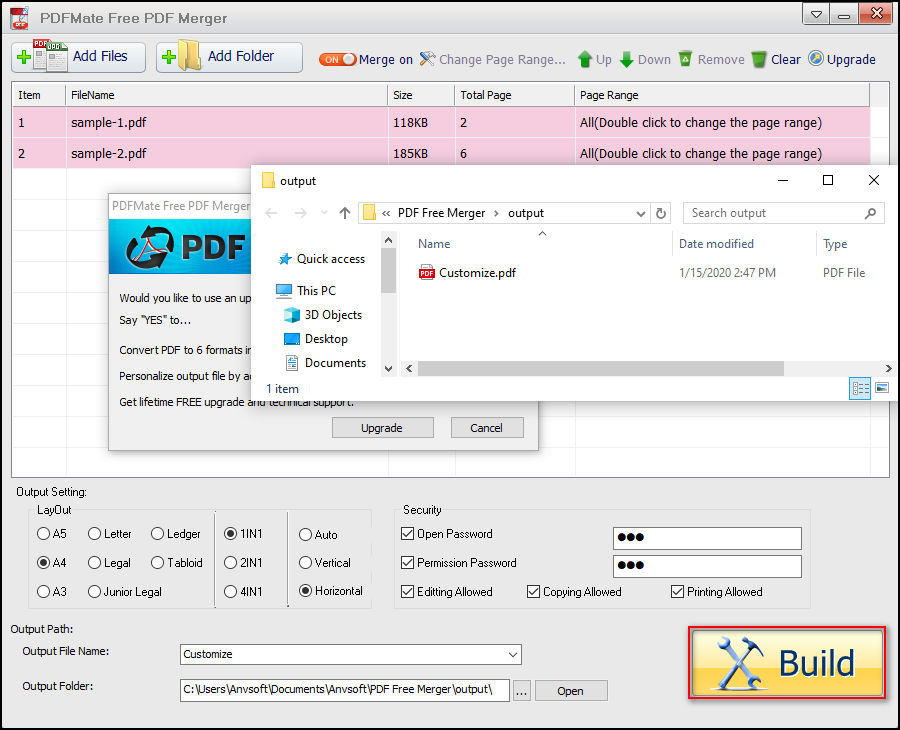Click Cancel on the upgrade dialog
Viewport: 900px width, 730px height.
[x=487, y=427]
